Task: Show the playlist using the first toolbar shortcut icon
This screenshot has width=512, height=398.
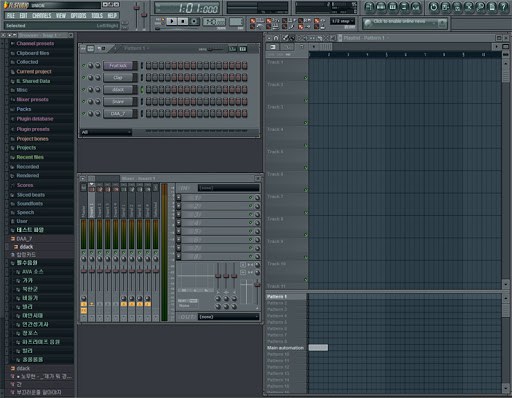Action: pyautogui.click(x=369, y=7)
